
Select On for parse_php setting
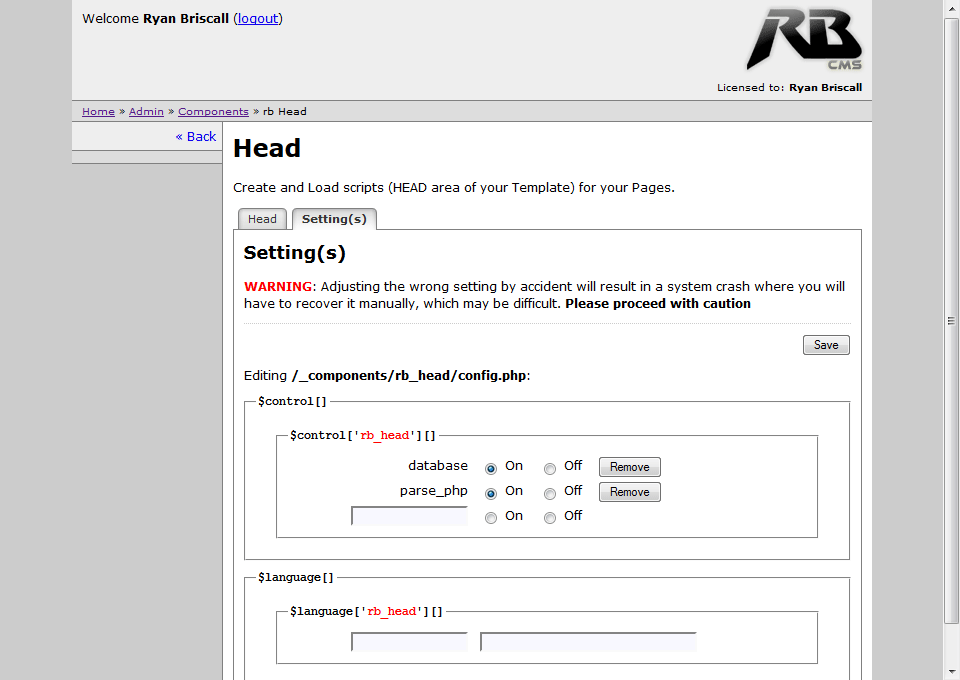coord(491,493)
